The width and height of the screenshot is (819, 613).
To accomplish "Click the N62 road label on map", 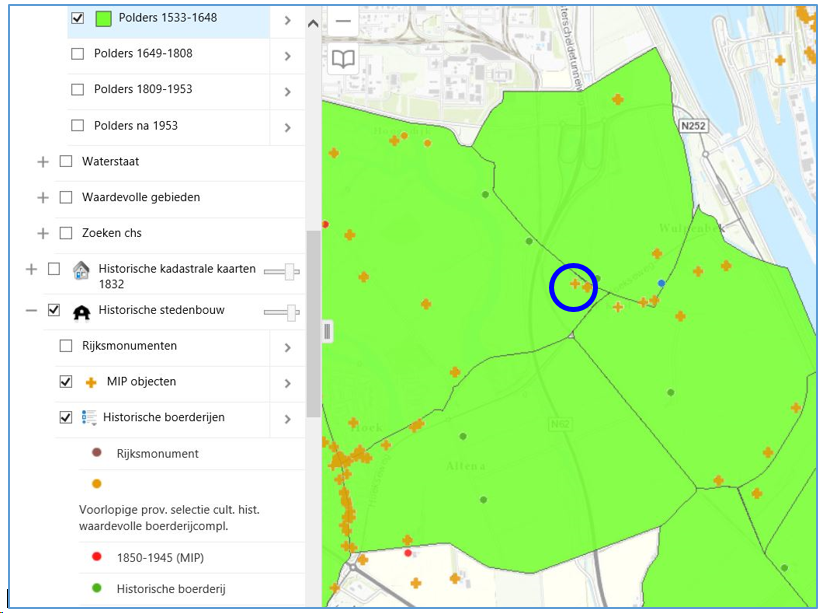I will pos(559,424).
